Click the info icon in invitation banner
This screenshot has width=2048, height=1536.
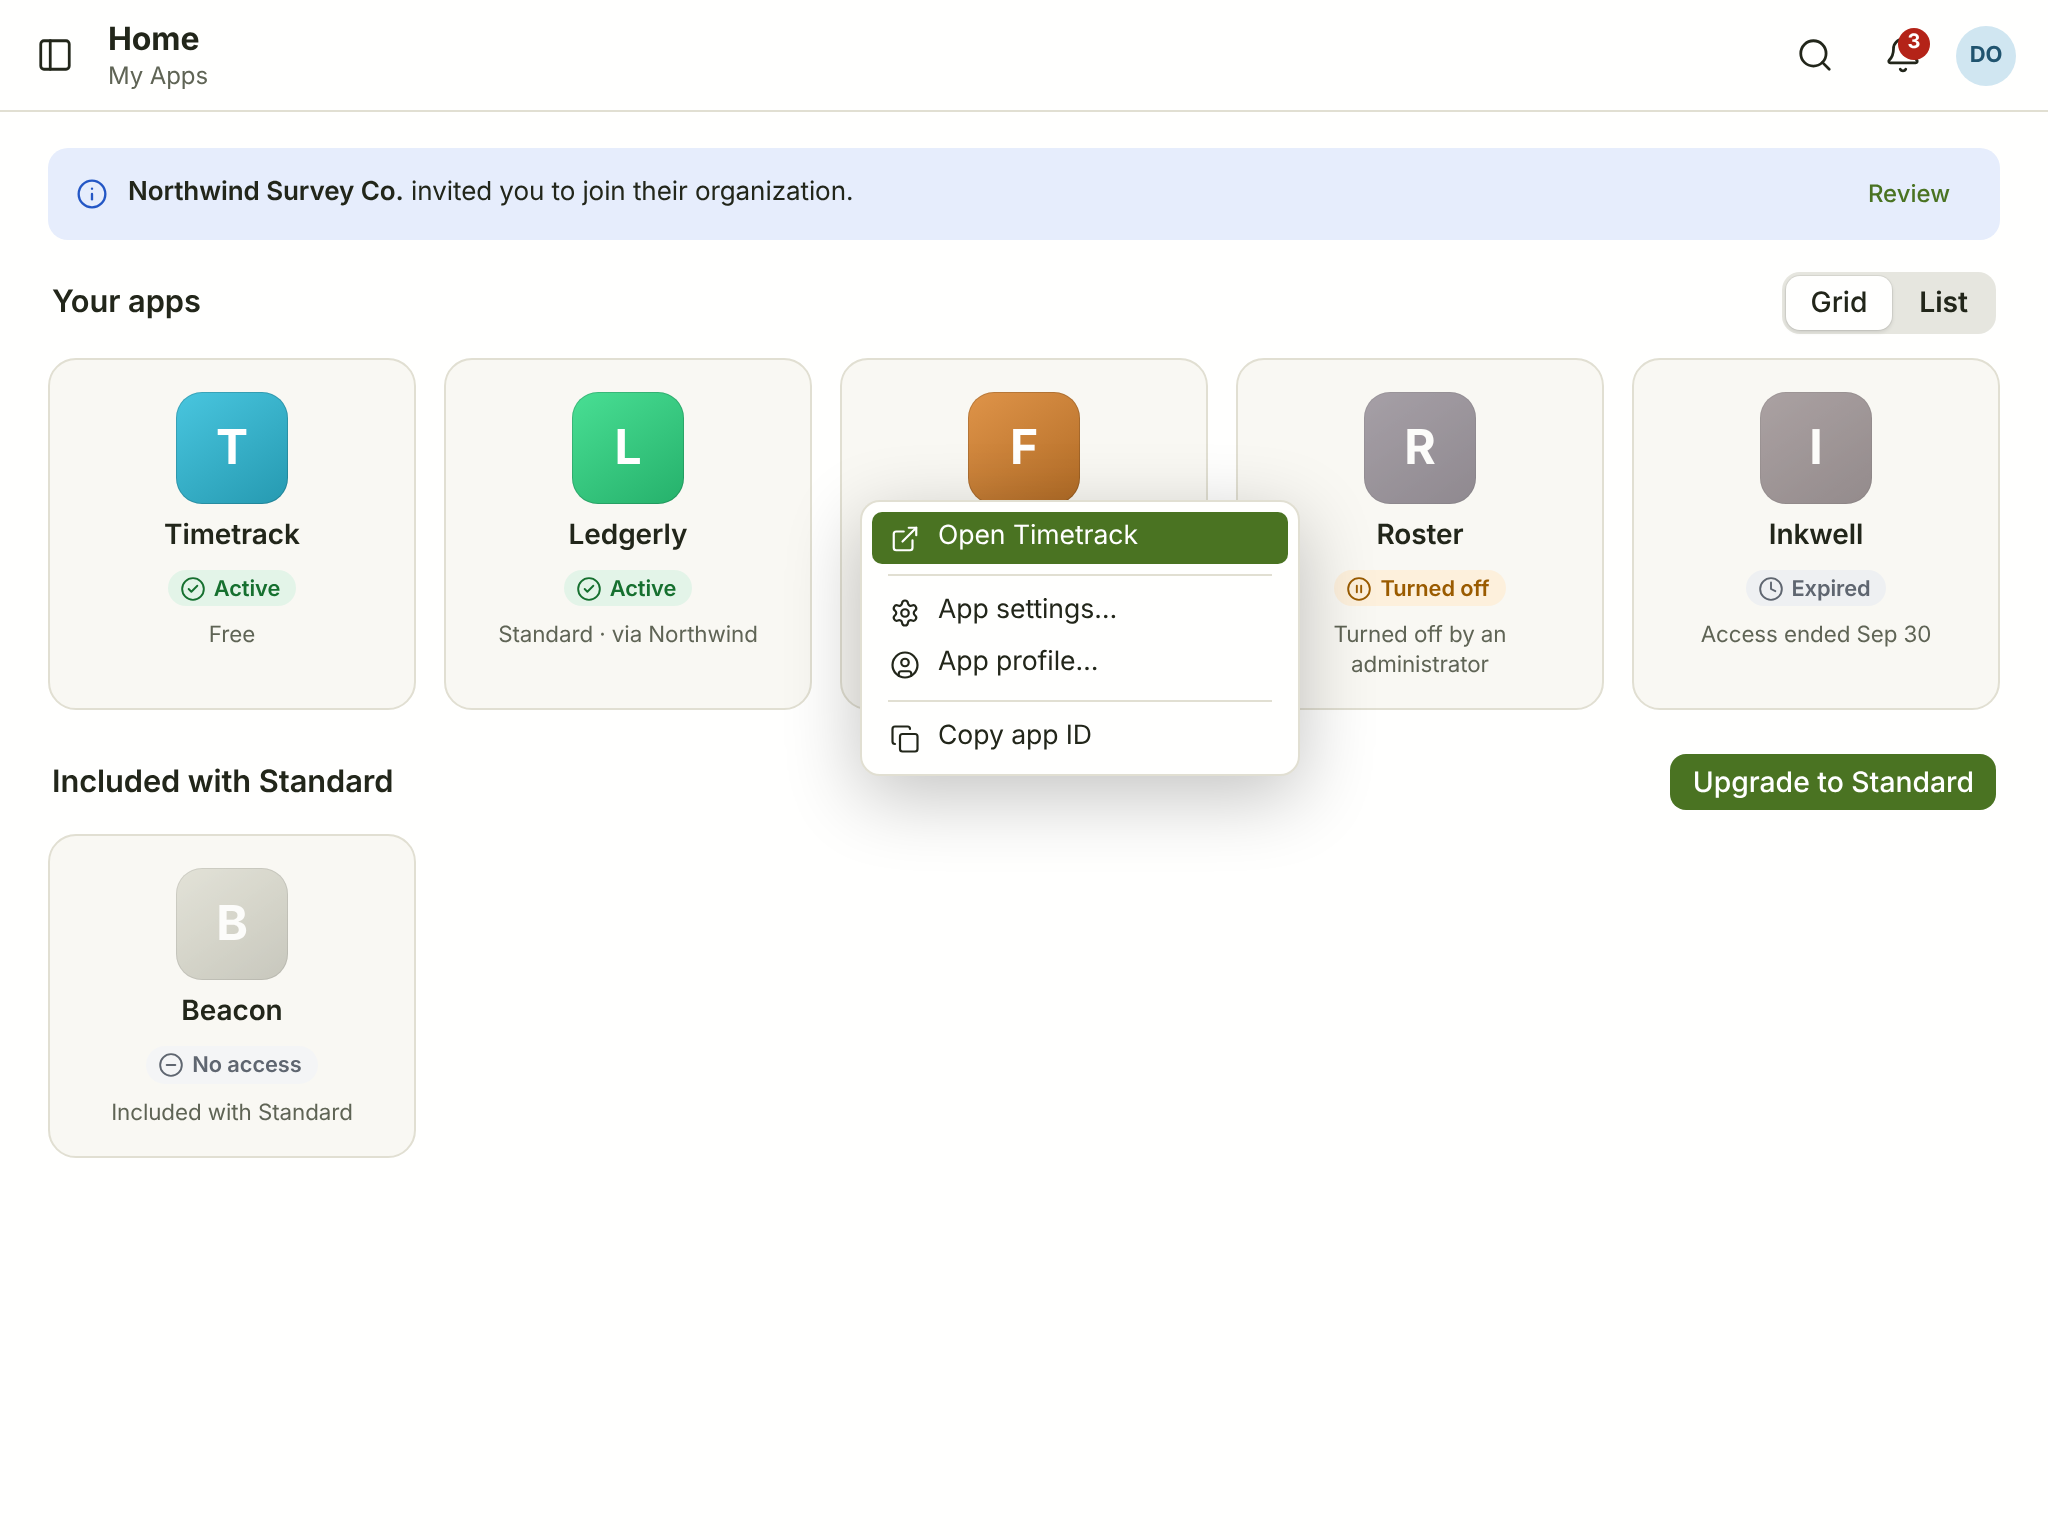coord(92,194)
